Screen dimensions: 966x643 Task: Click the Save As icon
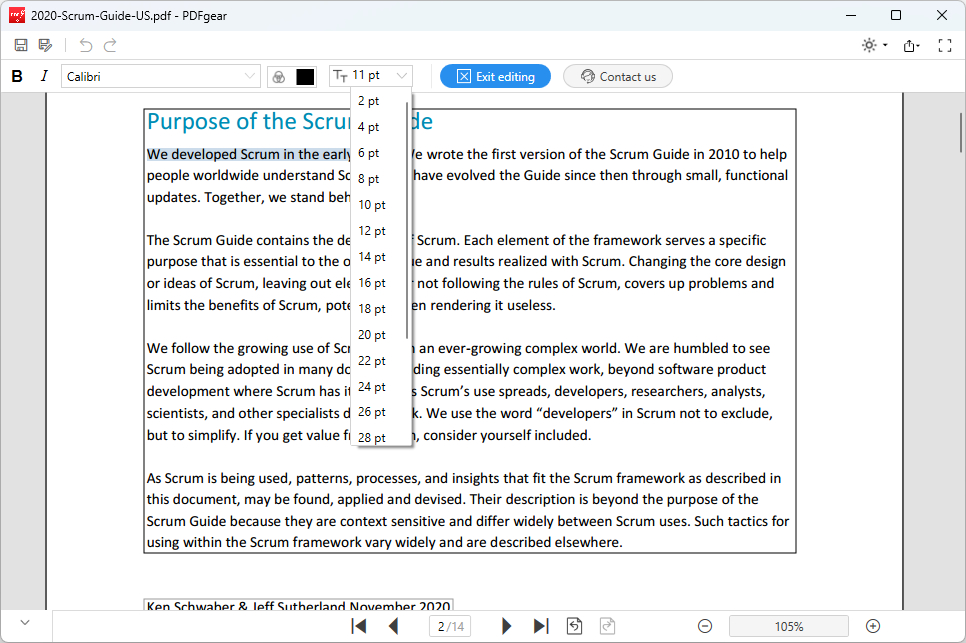point(45,45)
